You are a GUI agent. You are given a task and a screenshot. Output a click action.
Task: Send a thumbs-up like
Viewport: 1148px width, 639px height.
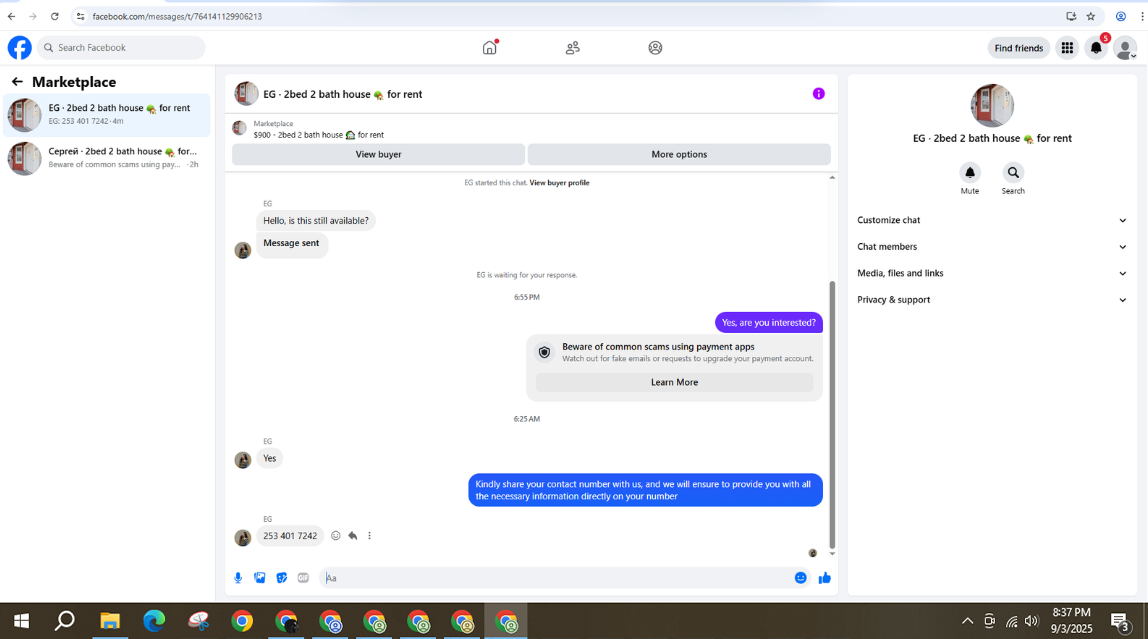point(824,578)
